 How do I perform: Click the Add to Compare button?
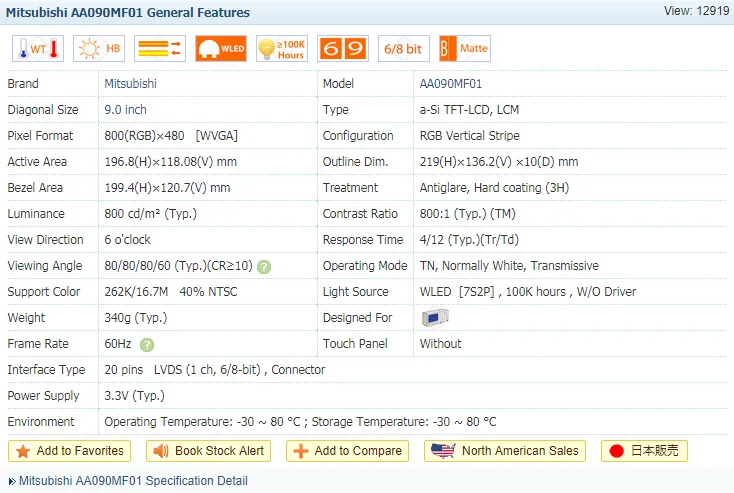(x=347, y=451)
